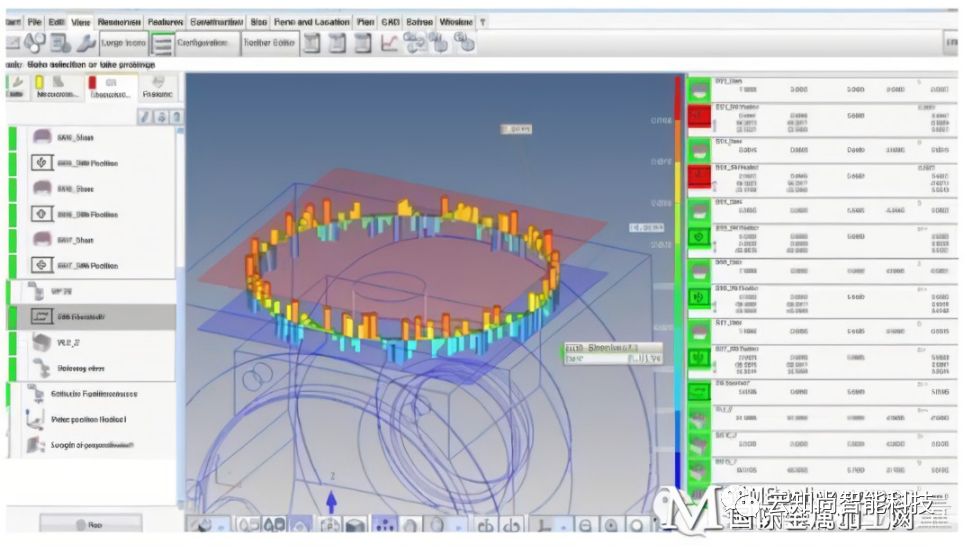The height and width of the screenshot is (546, 966).
Task: Select the highlighted gray row in feature list
Action: pos(90,317)
